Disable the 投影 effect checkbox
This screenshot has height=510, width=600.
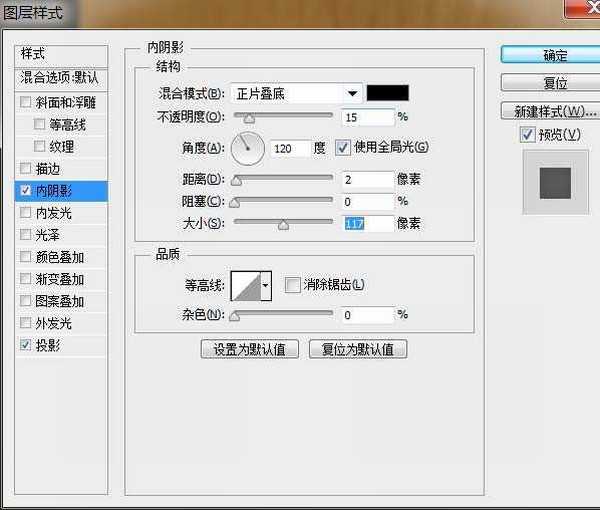(x=26, y=345)
